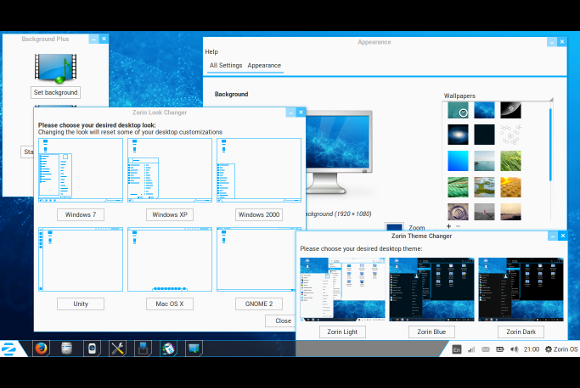
Task: Close the Zorin Look Changer dialog via Close button
Action: tap(281, 321)
